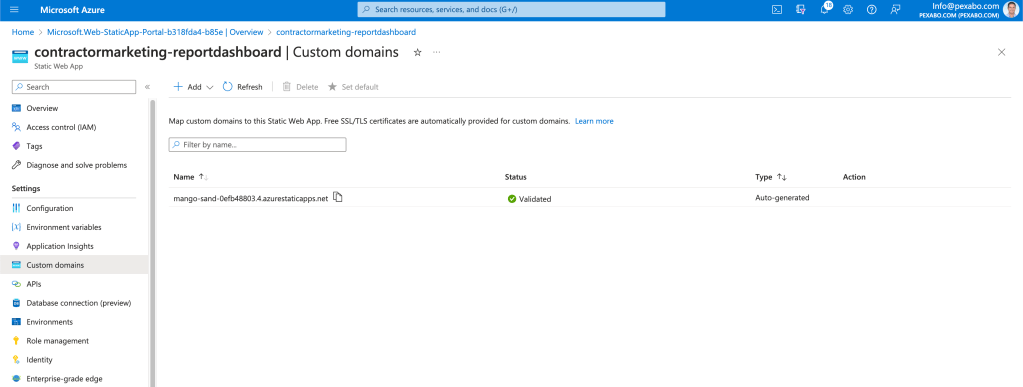Open the notifications bell

[825, 10]
